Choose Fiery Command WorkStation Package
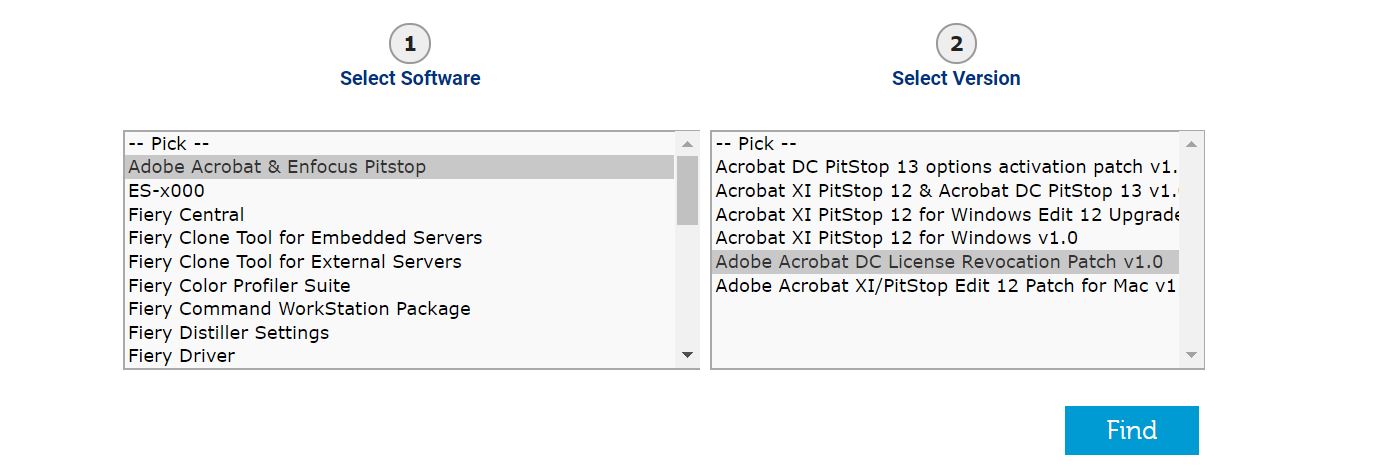The width and height of the screenshot is (1391, 471). (299, 309)
